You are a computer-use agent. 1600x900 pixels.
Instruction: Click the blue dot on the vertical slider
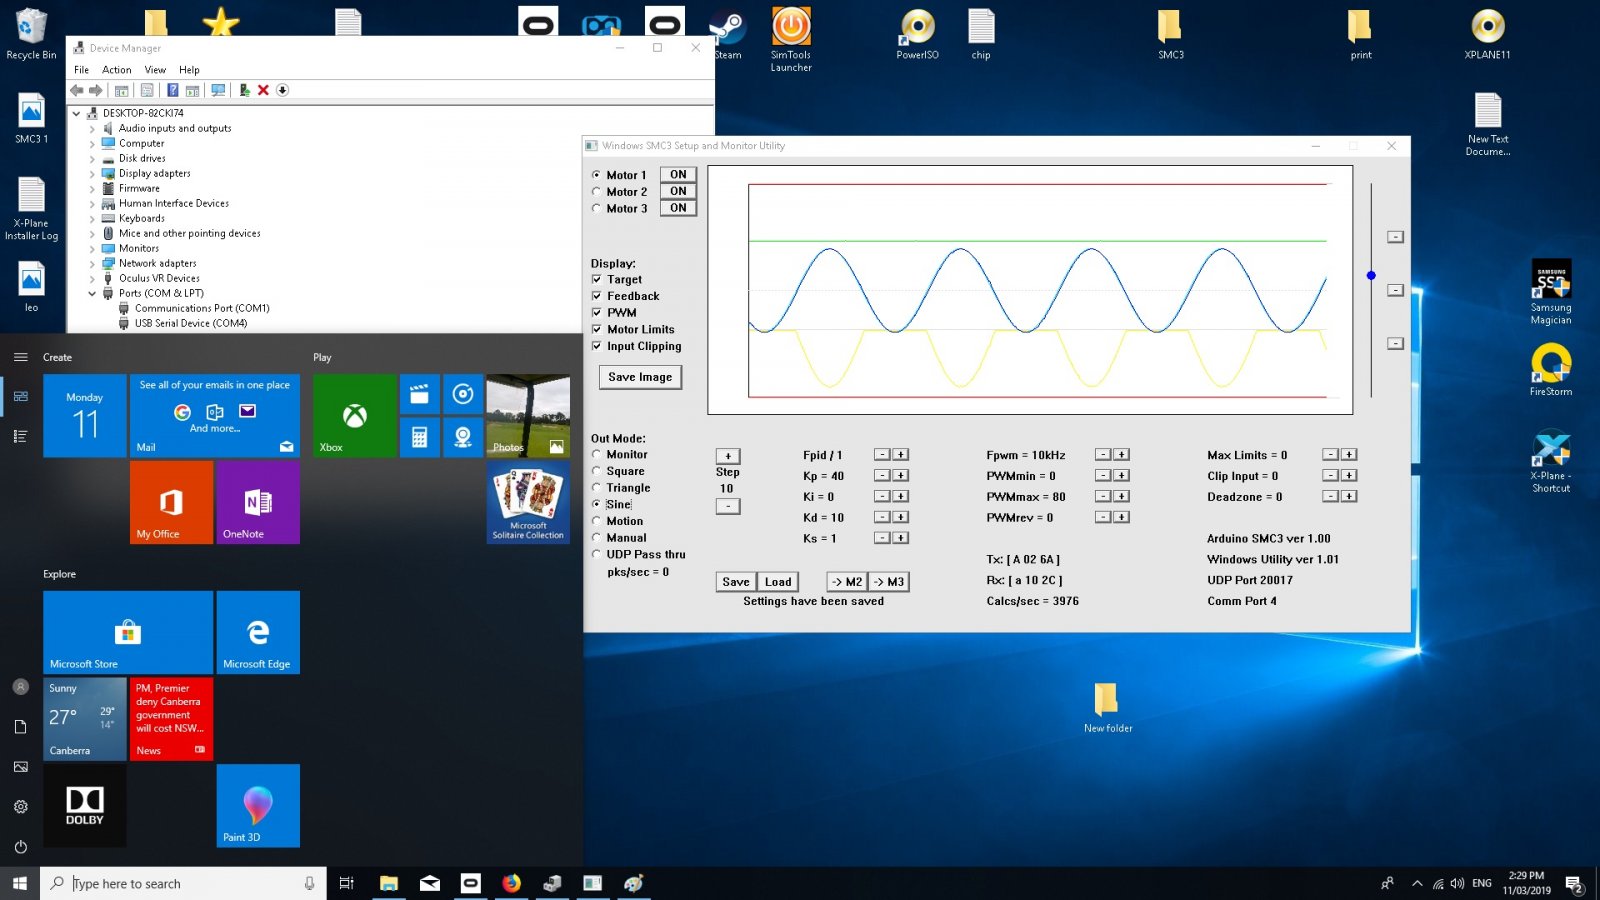pos(1371,275)
